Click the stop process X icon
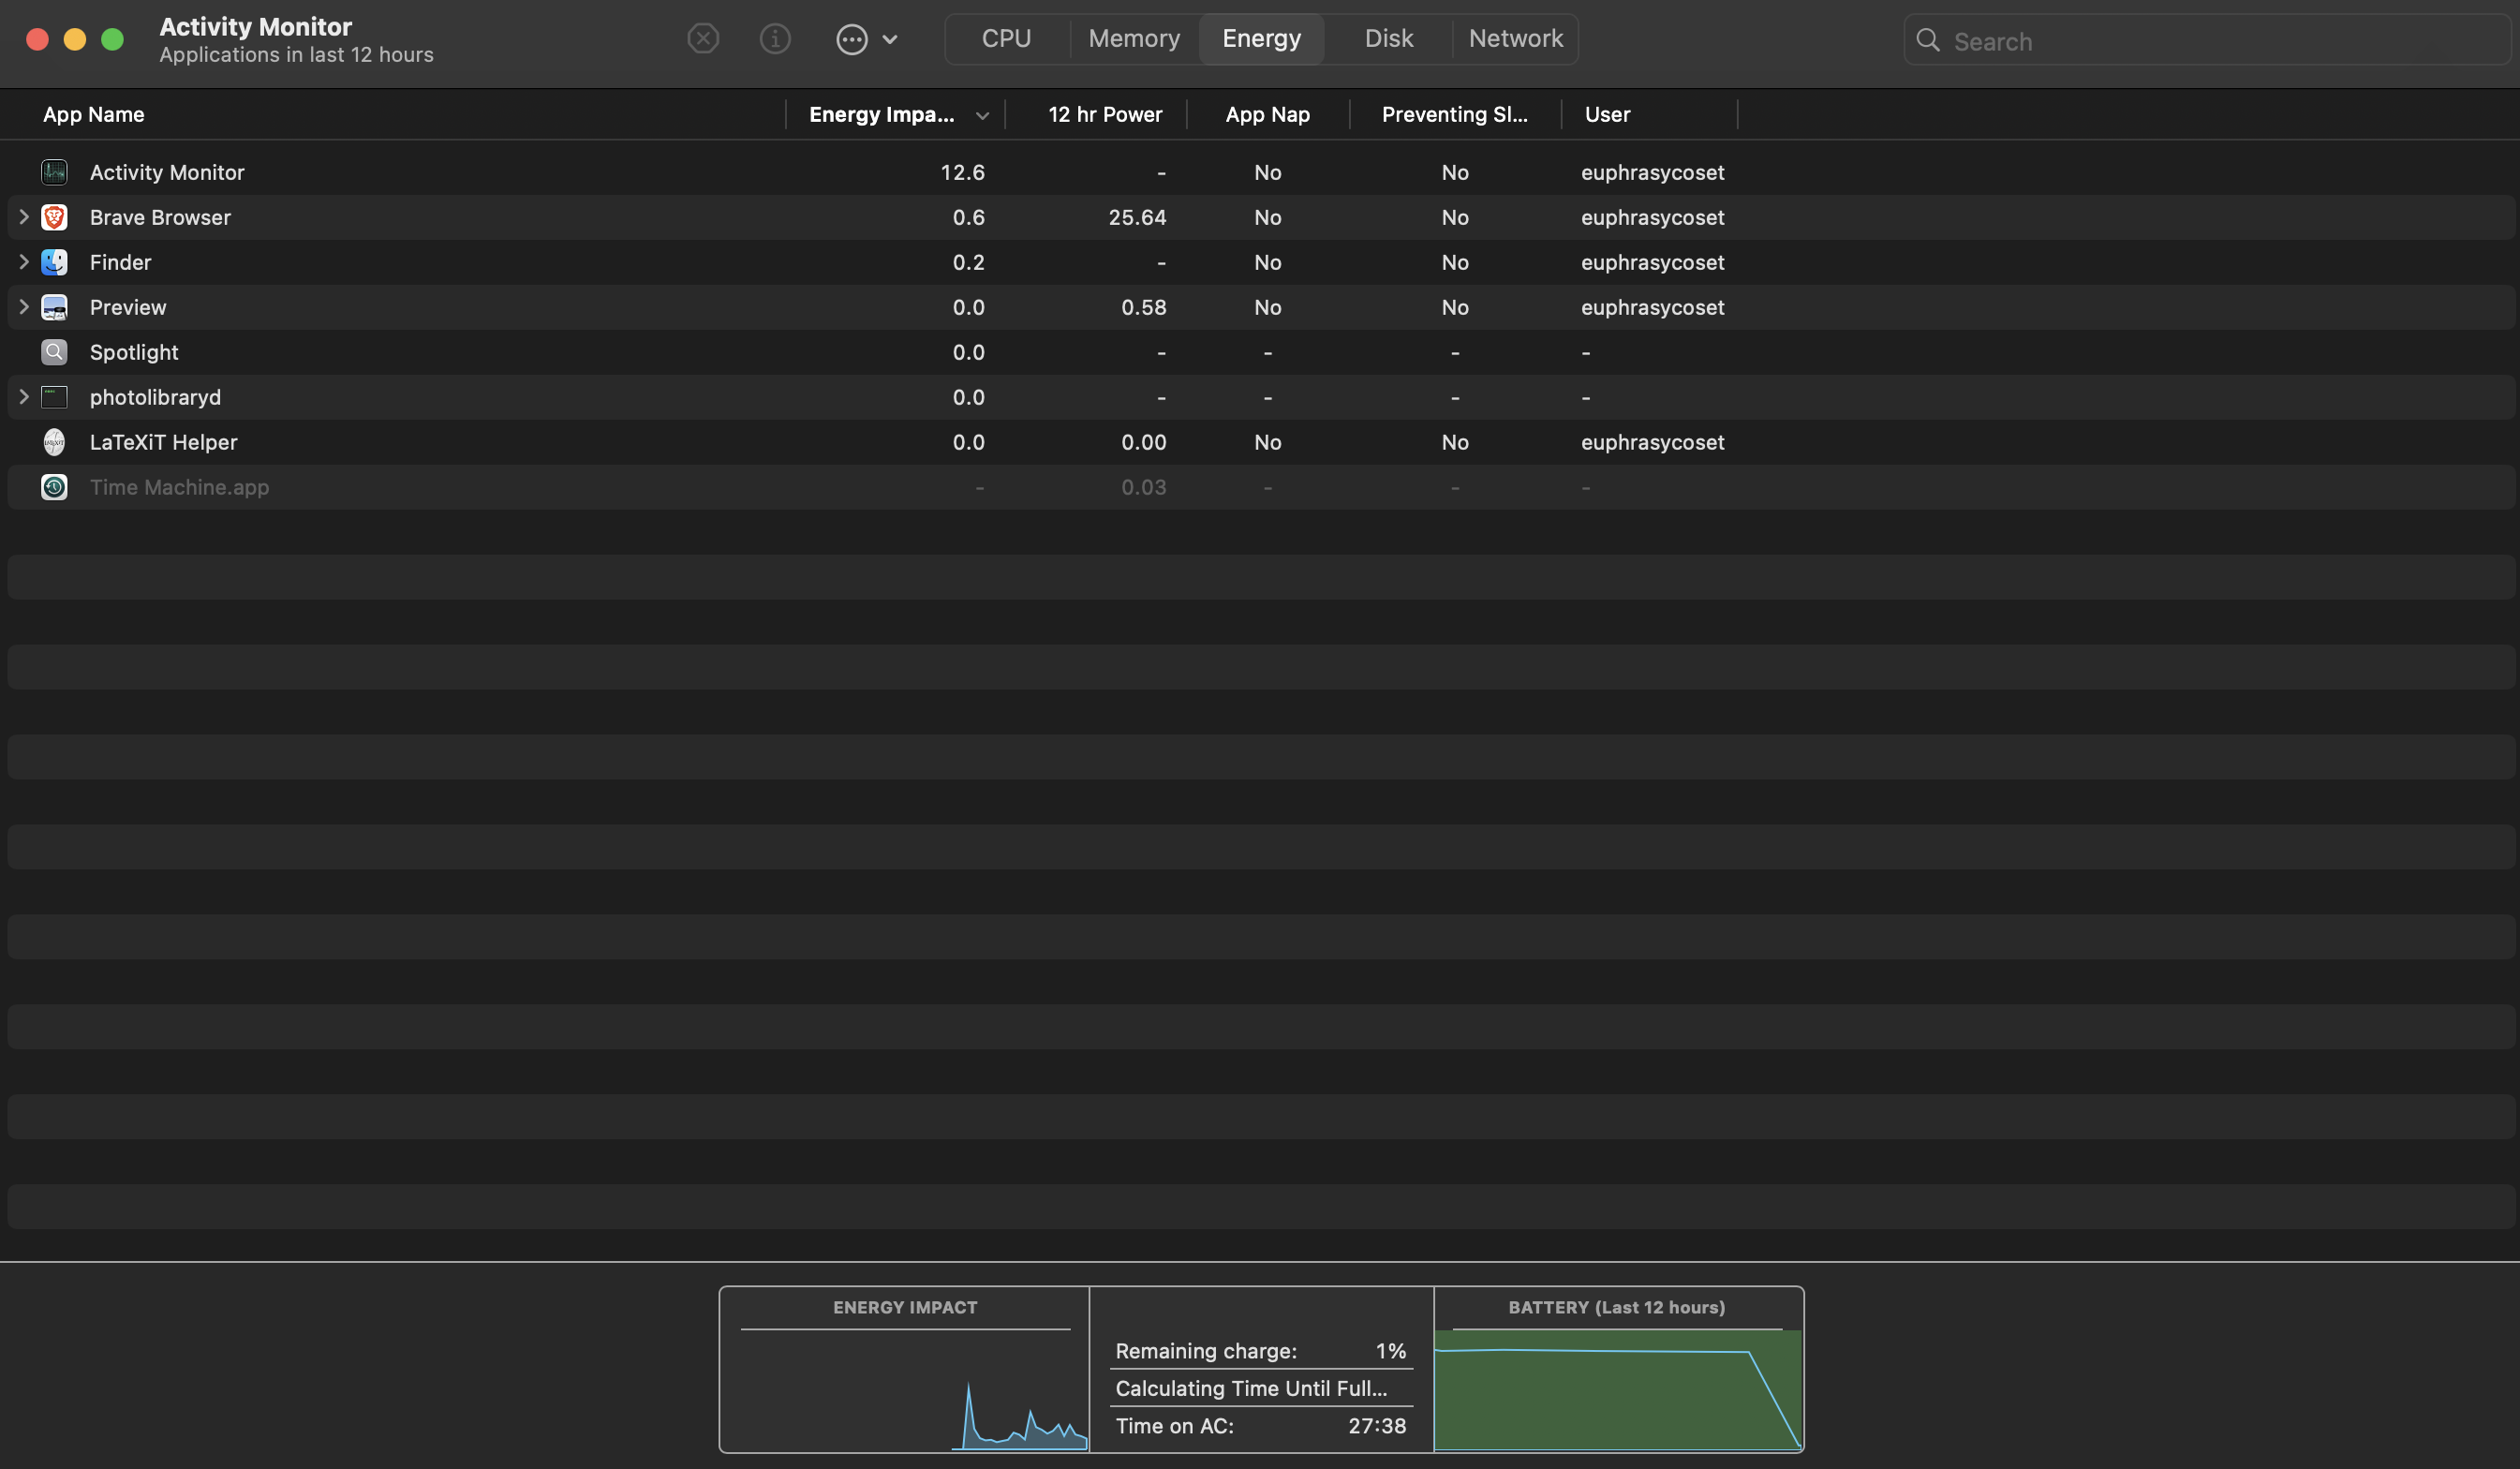Screen dimensions: 2520x1469 (703, 39)
